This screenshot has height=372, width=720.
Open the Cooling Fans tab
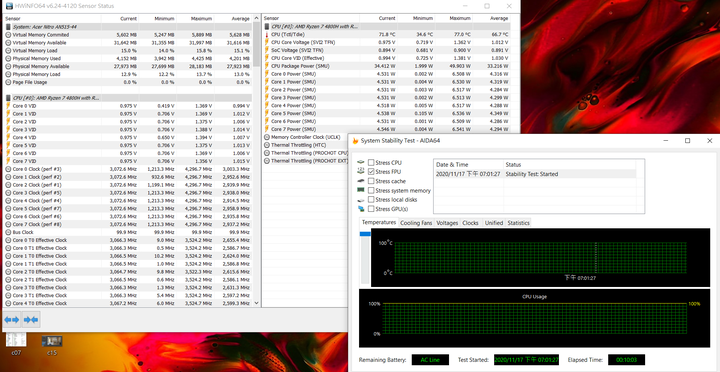click(x=416, y=223)
